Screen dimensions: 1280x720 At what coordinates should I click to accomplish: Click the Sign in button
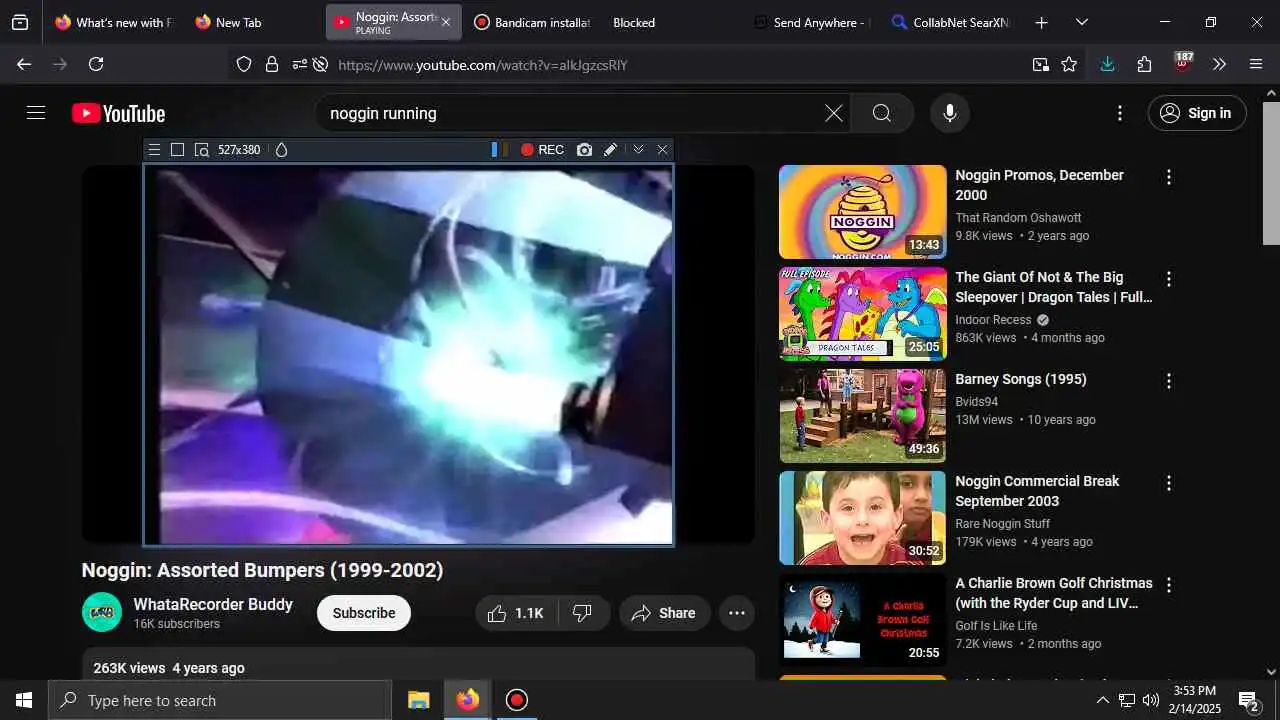click(1197, 113)
